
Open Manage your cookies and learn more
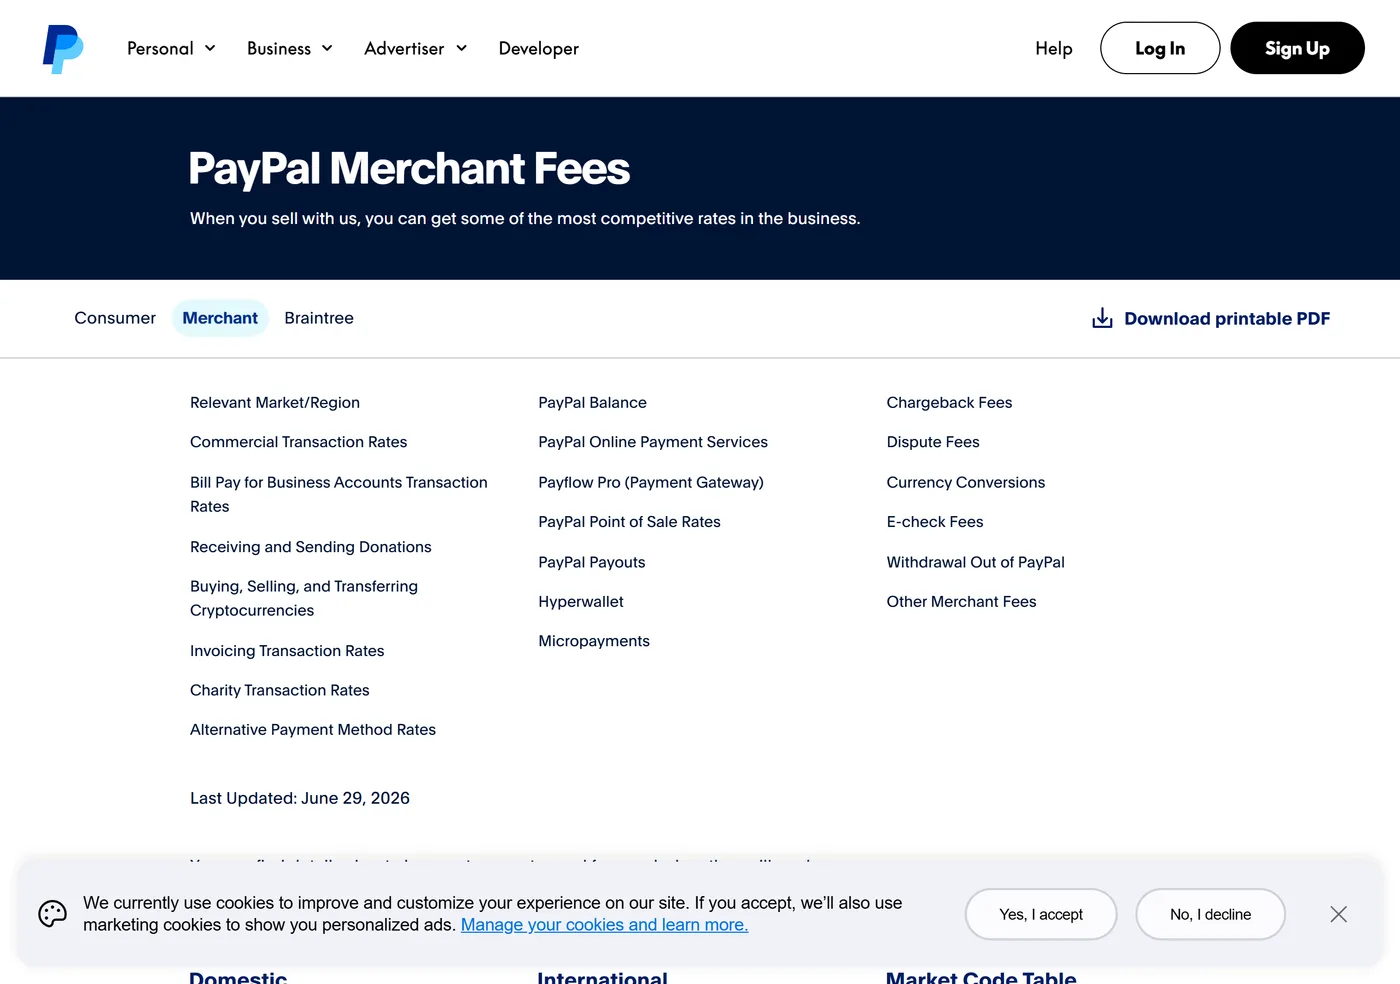point(604,925)
